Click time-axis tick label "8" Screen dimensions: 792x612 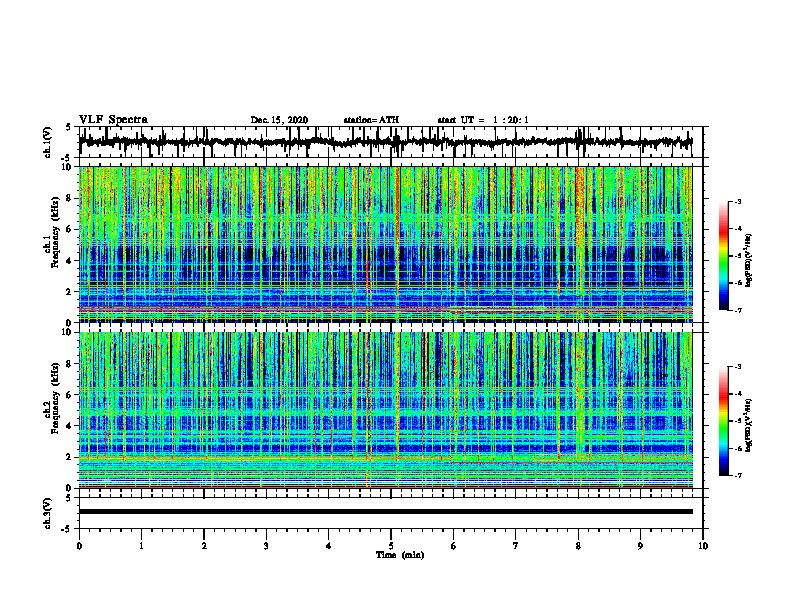point(578,546)
